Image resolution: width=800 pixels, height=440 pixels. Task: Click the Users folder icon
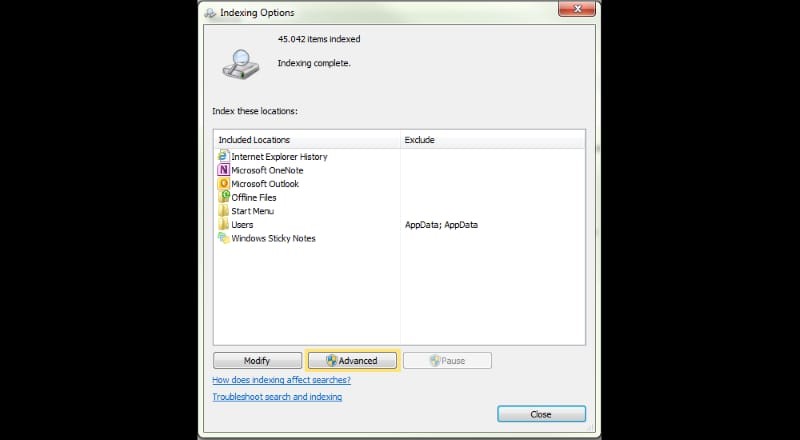pyautogui.click(x=223, y=225)
